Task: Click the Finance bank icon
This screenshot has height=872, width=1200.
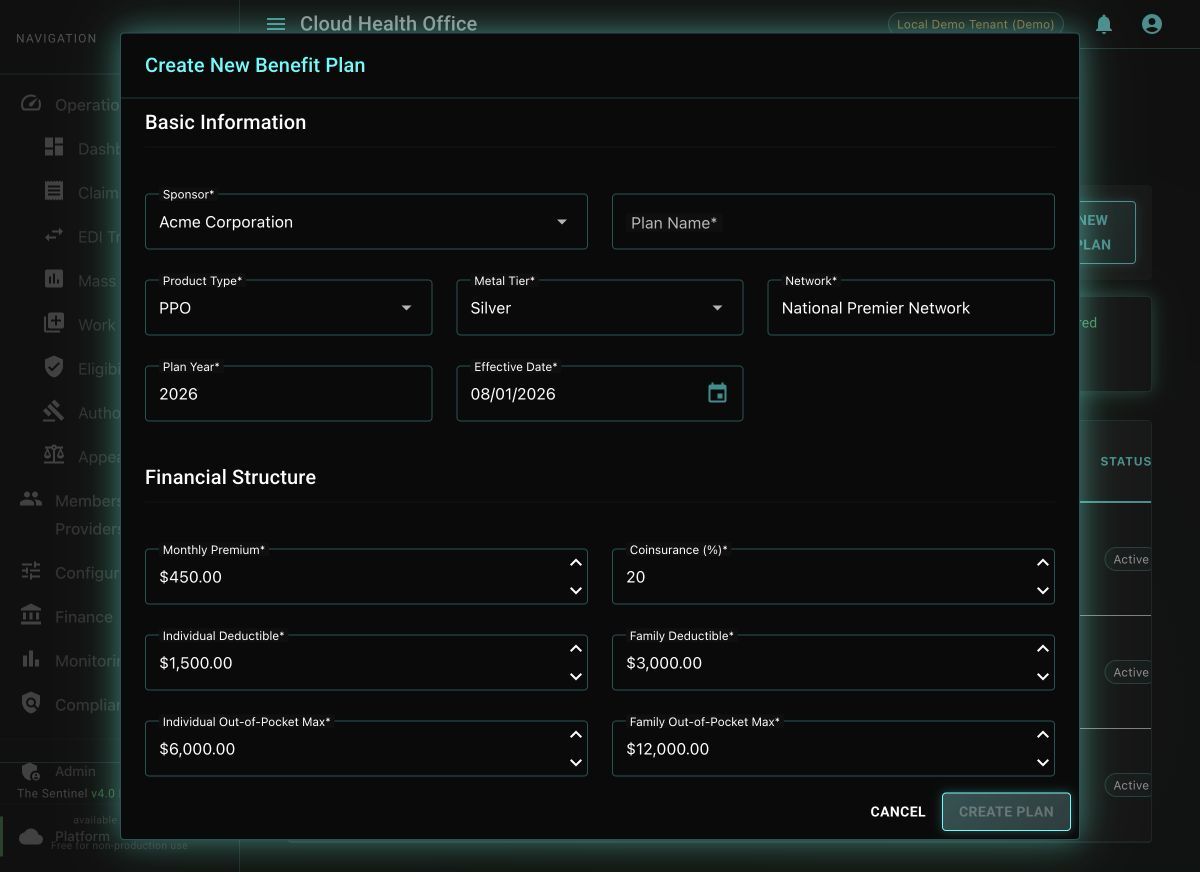Action: point(31,615)
